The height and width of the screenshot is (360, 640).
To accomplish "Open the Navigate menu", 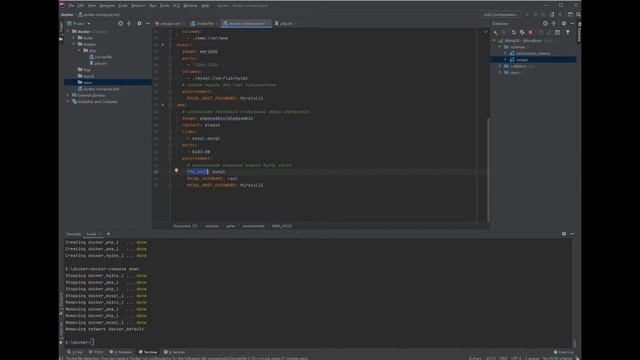I will click(x=107, y=6).
